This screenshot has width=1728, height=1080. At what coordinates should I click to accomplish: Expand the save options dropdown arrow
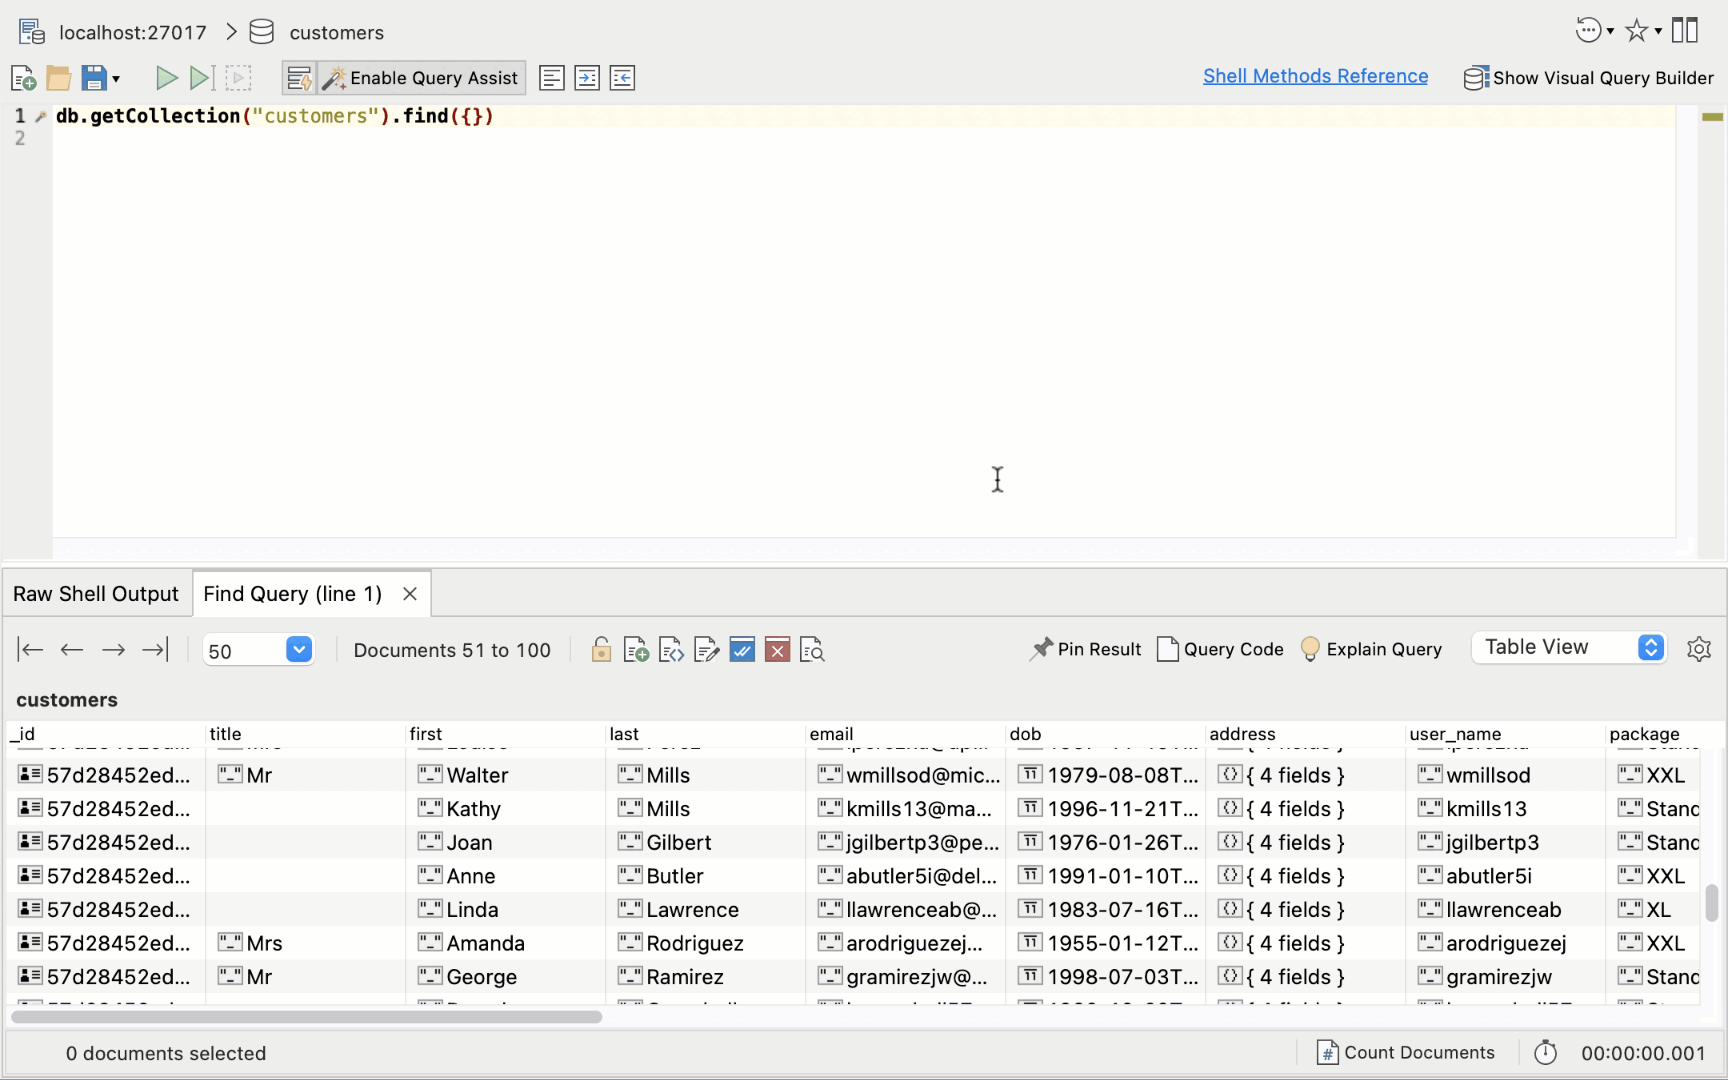pos(116,79)
